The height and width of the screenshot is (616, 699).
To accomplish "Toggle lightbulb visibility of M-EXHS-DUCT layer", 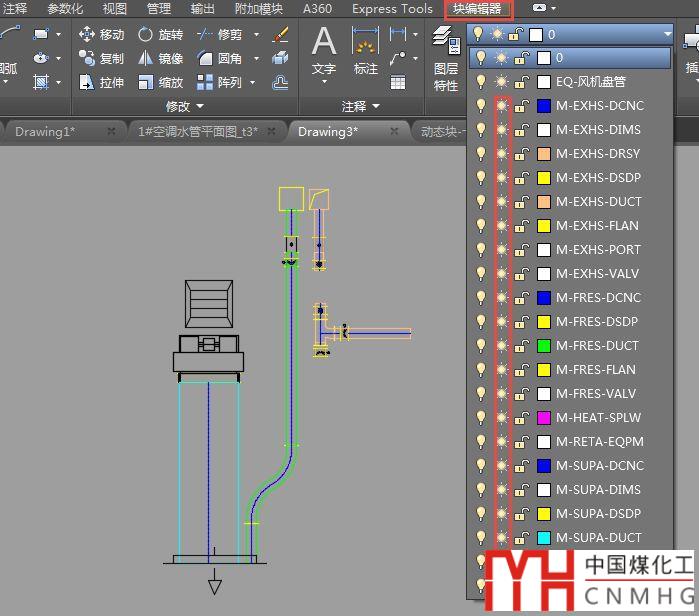I will tap(481, 202).
